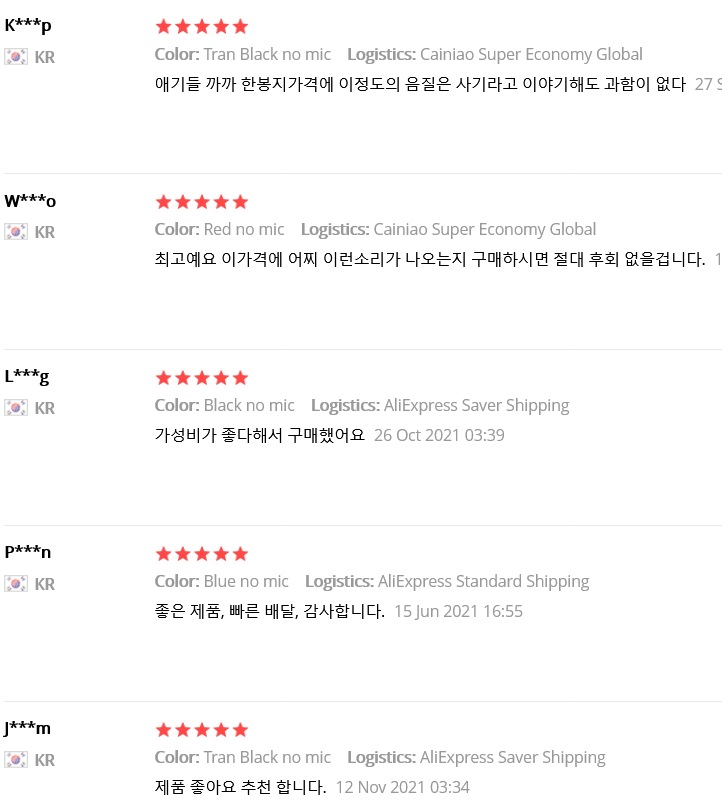
Task: Click the five-star rating on K***p's review
Action: [x=202, y=26]
